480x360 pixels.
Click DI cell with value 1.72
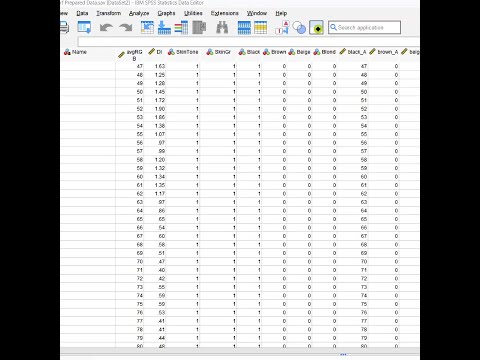[156, 100]
